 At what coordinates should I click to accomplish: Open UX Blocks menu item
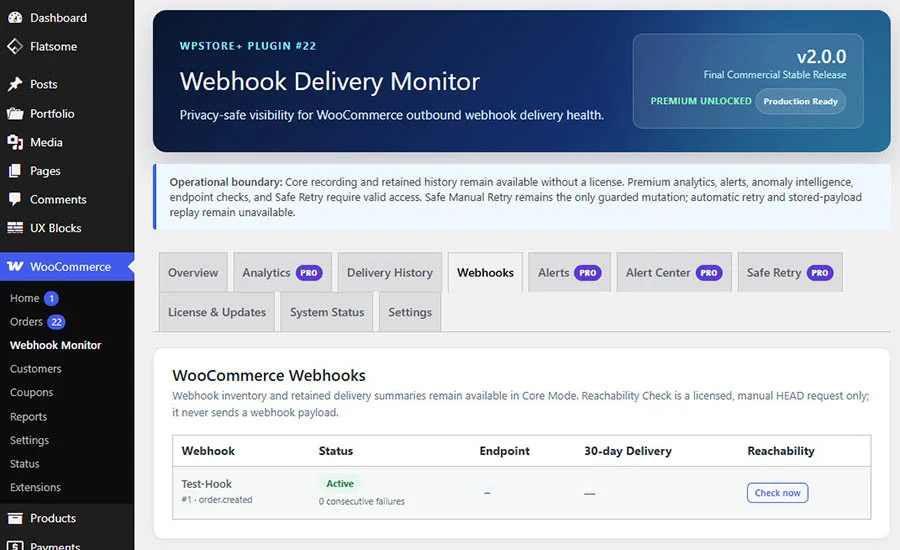click(x=56, y=228)
